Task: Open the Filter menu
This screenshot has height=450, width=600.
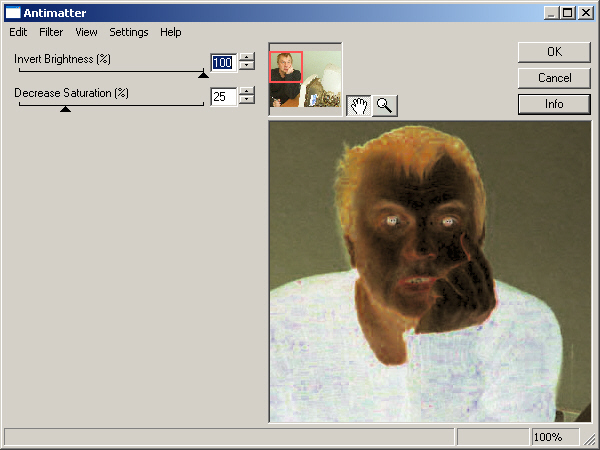Action: 51,32
